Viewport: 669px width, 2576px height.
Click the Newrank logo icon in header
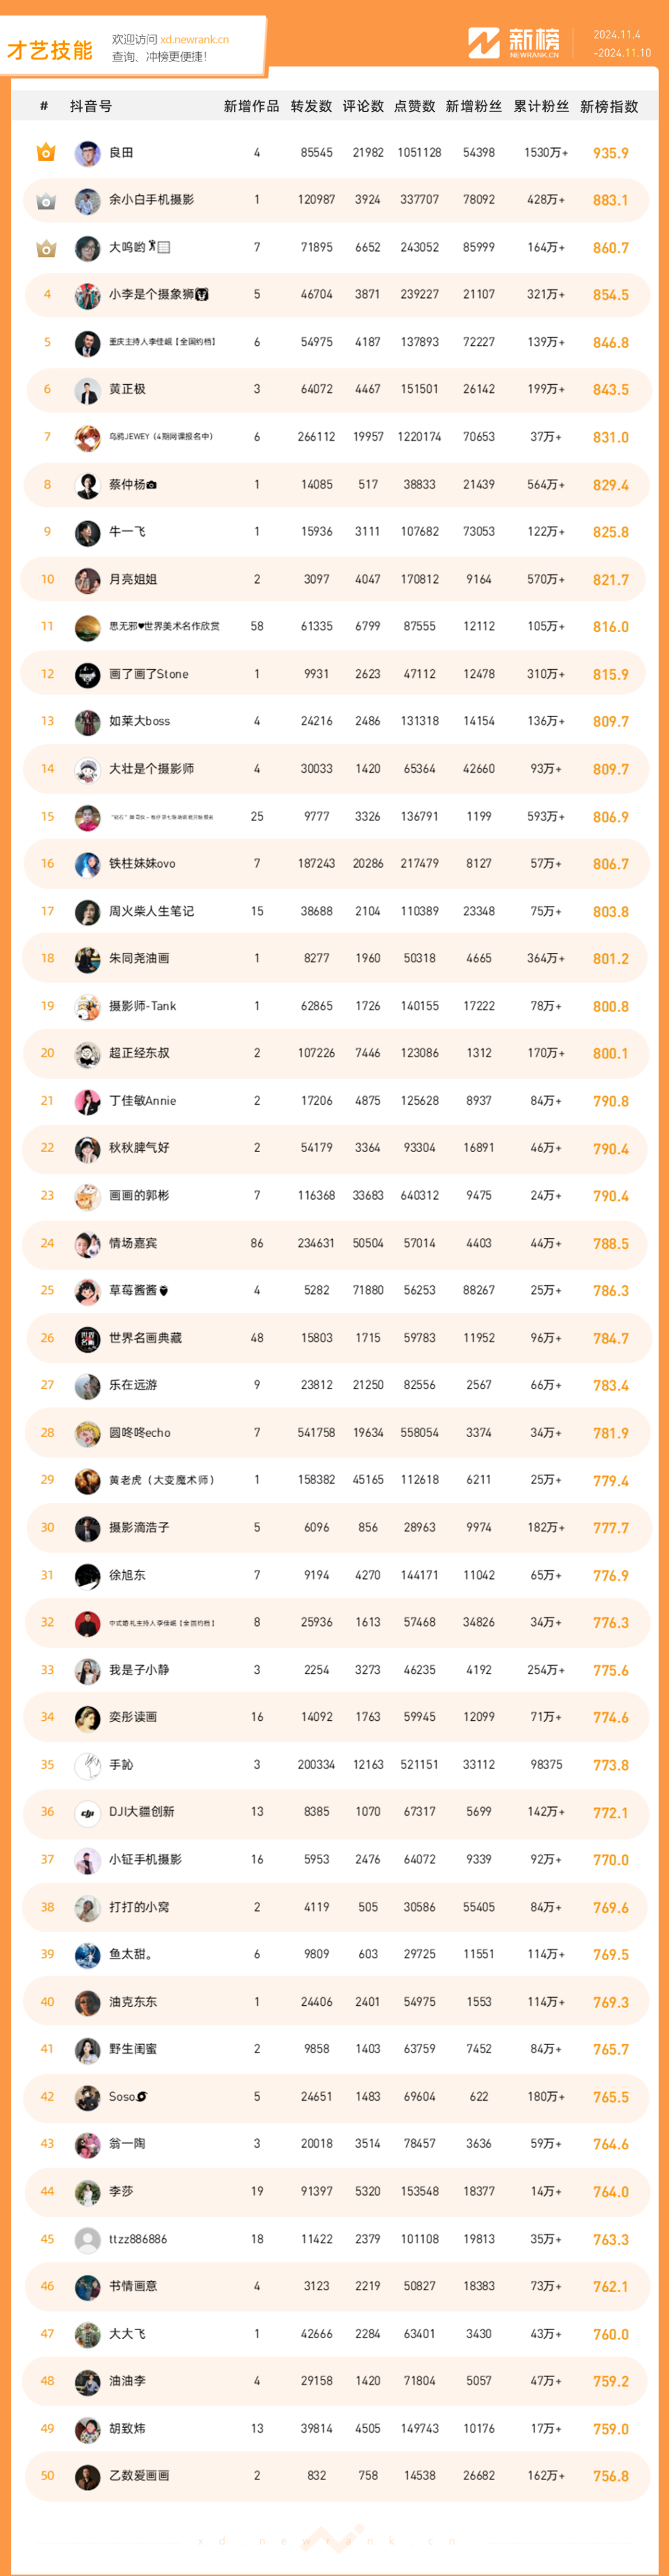[x=484, y=43]
